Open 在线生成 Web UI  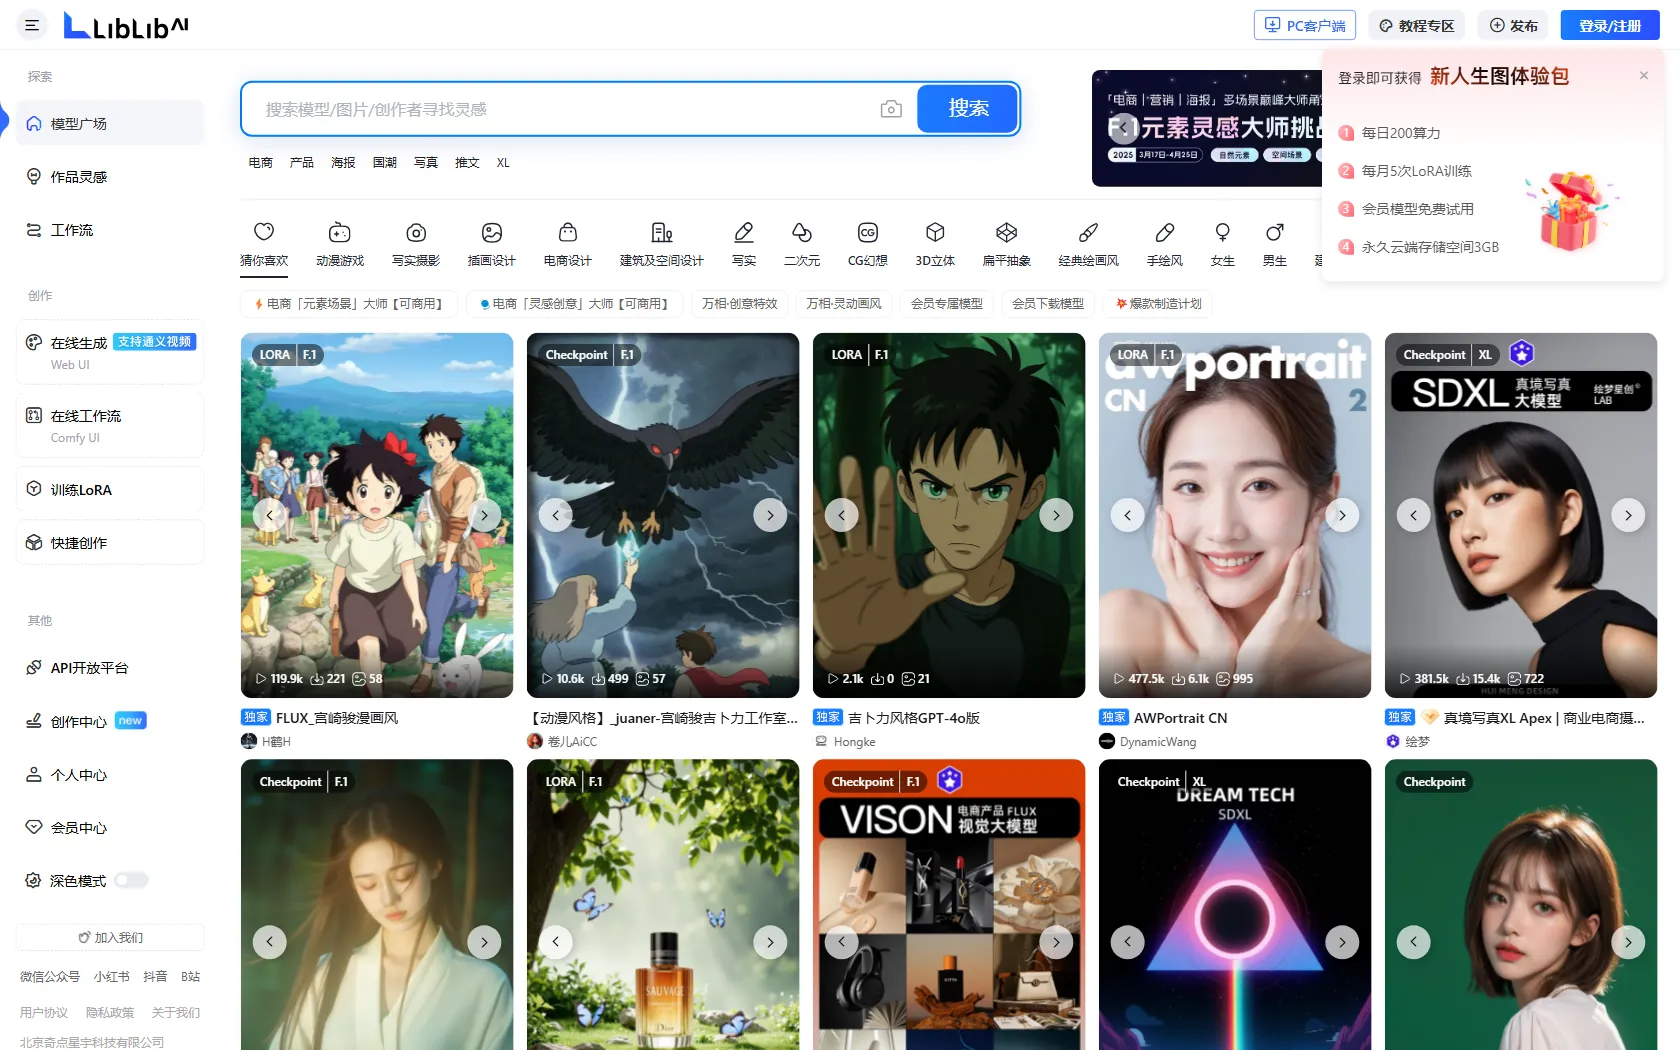(110, 352)
